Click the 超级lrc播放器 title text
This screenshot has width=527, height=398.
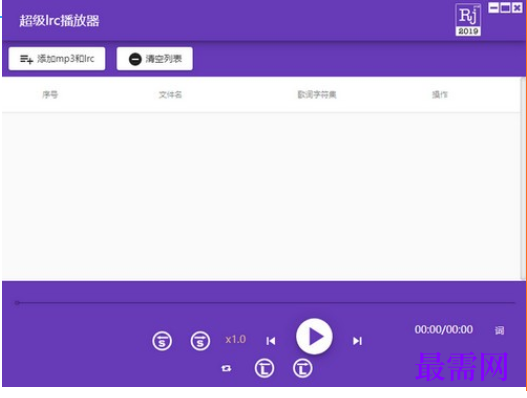[59, 21]
